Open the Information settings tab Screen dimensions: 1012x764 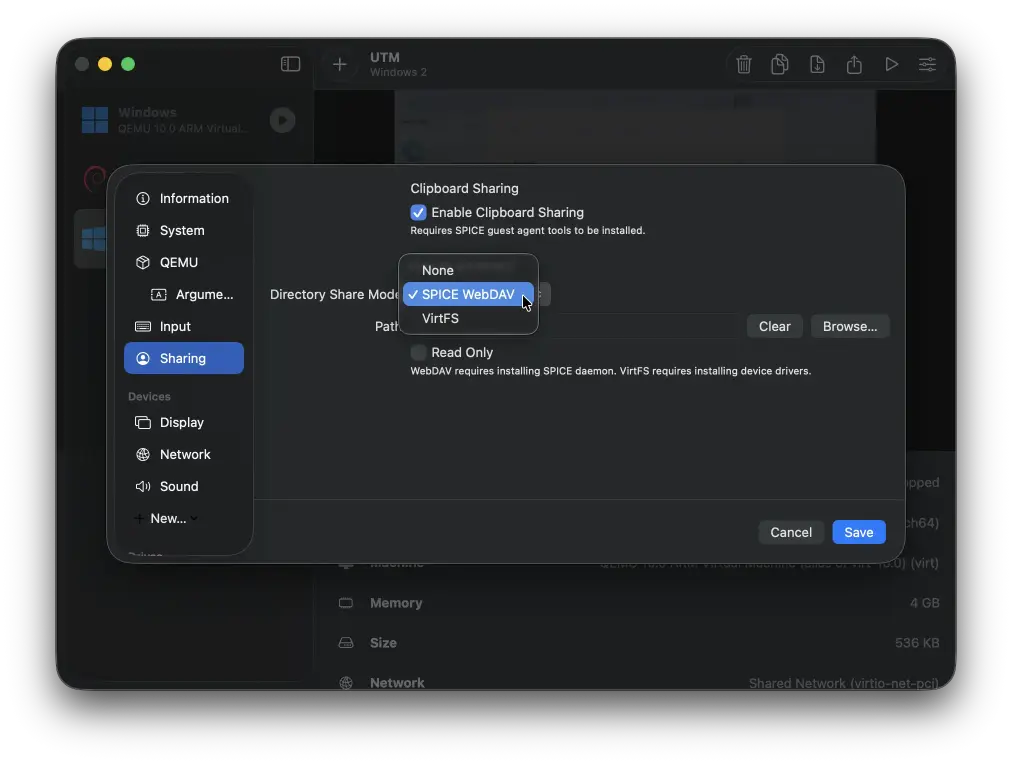point(184,198)
